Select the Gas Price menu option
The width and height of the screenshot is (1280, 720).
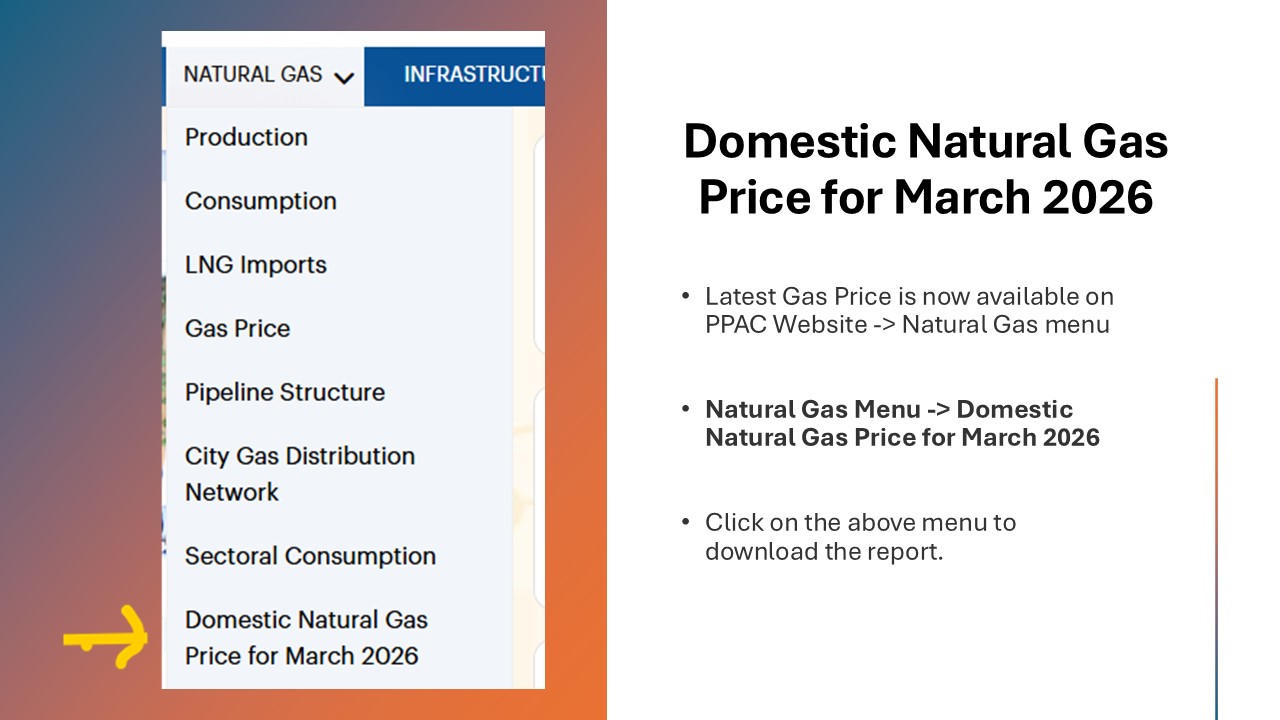tap(237, 329)
